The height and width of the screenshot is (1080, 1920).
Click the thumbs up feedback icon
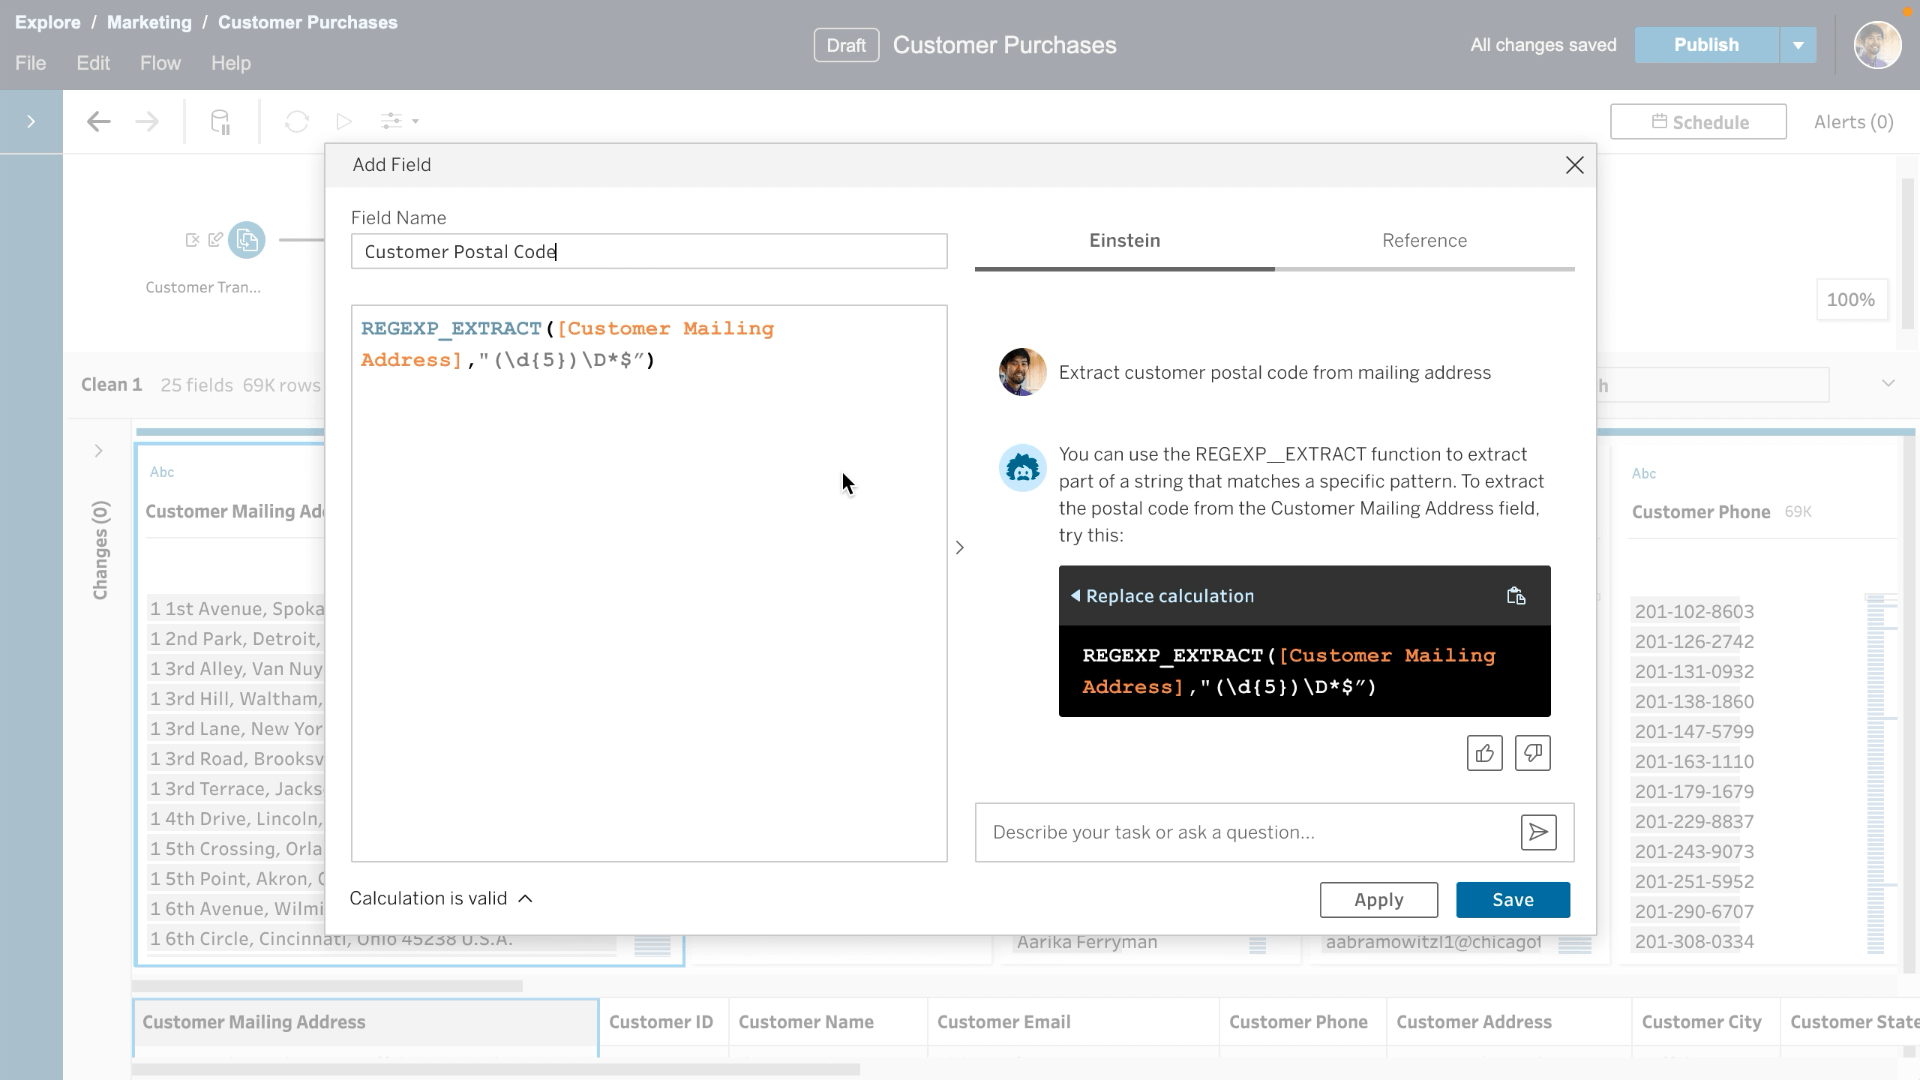[x=1485, y=753]
